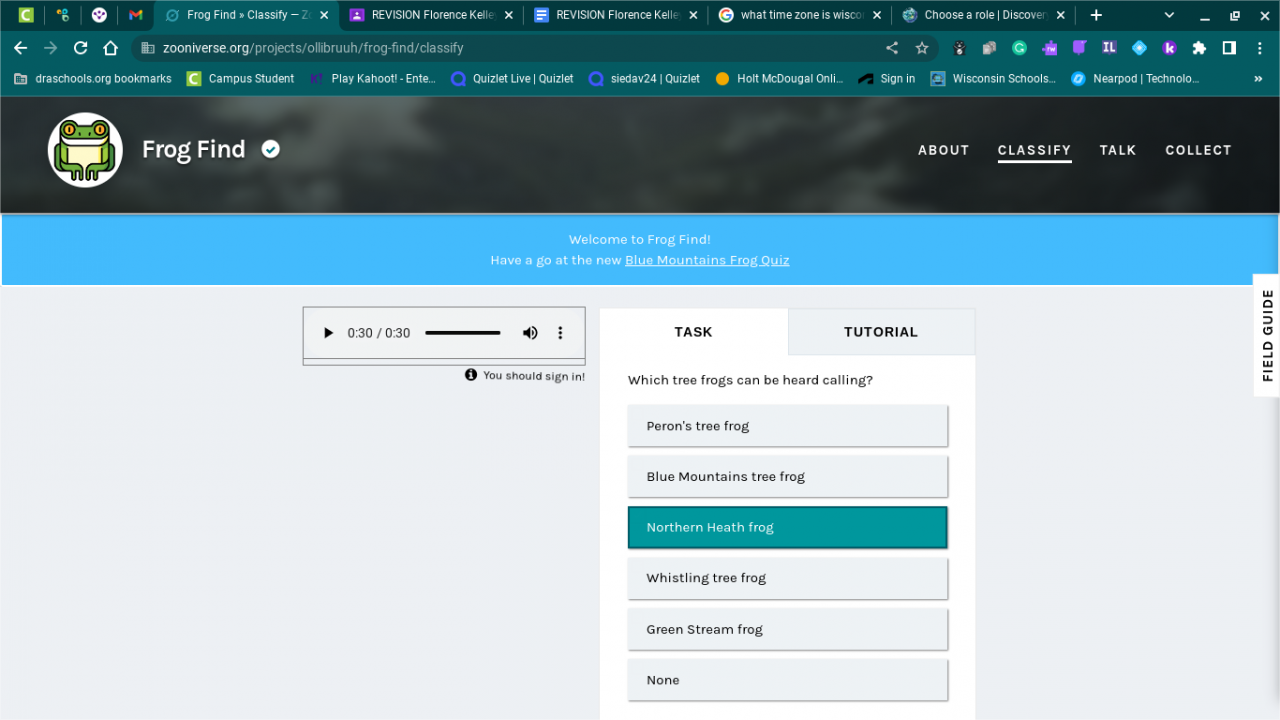Viewport: 1280px width, 720px height.
Task: Open the Chrome three-dot menu
Action: point(1259,48)
